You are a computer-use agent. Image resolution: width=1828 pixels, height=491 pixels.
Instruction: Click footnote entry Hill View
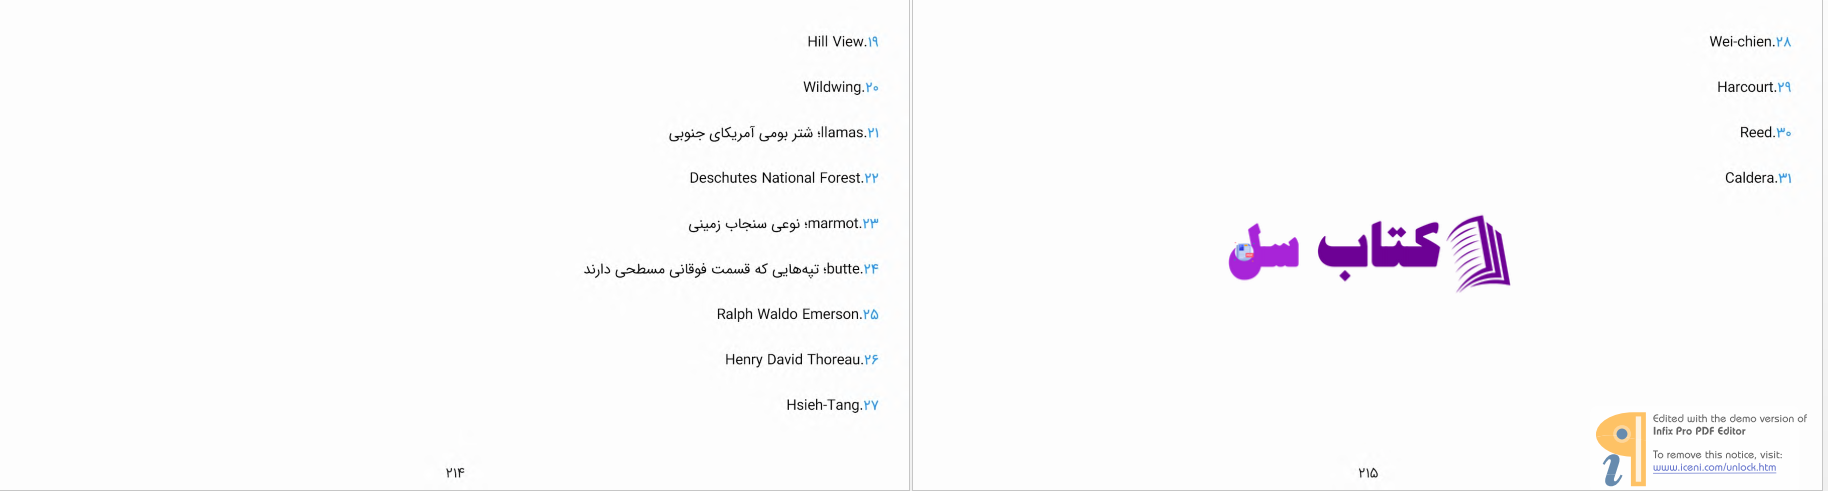(843, 41)
